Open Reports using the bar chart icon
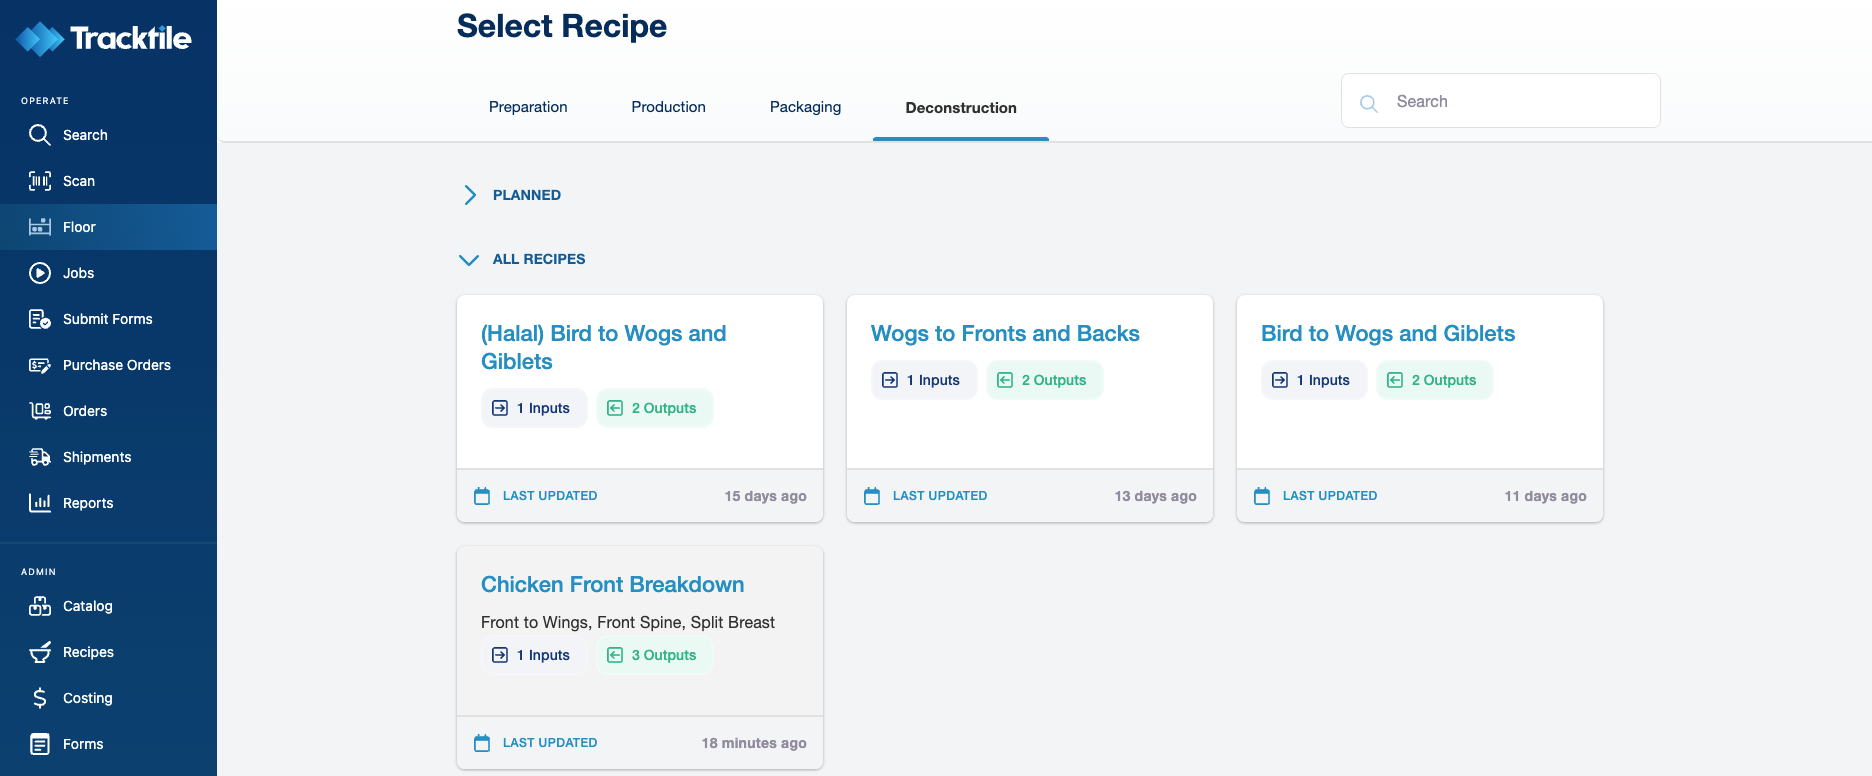Screen dimensions: 1872x776 click(40, 503)
